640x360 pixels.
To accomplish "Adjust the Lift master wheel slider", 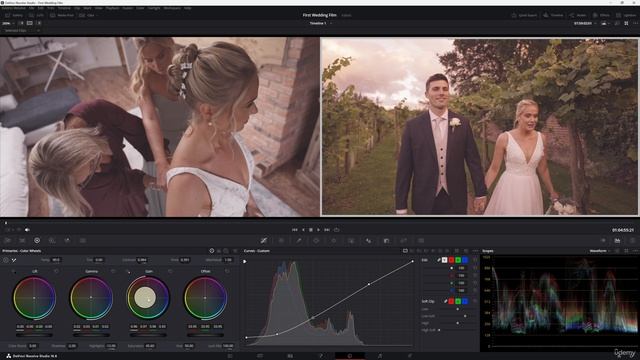I will (x=34, y=335).
